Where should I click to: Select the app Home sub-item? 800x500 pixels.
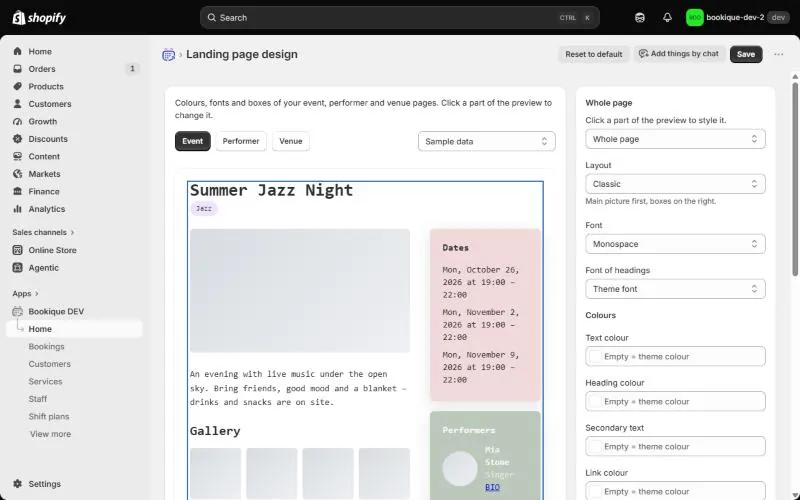click(x=74, y=329)
